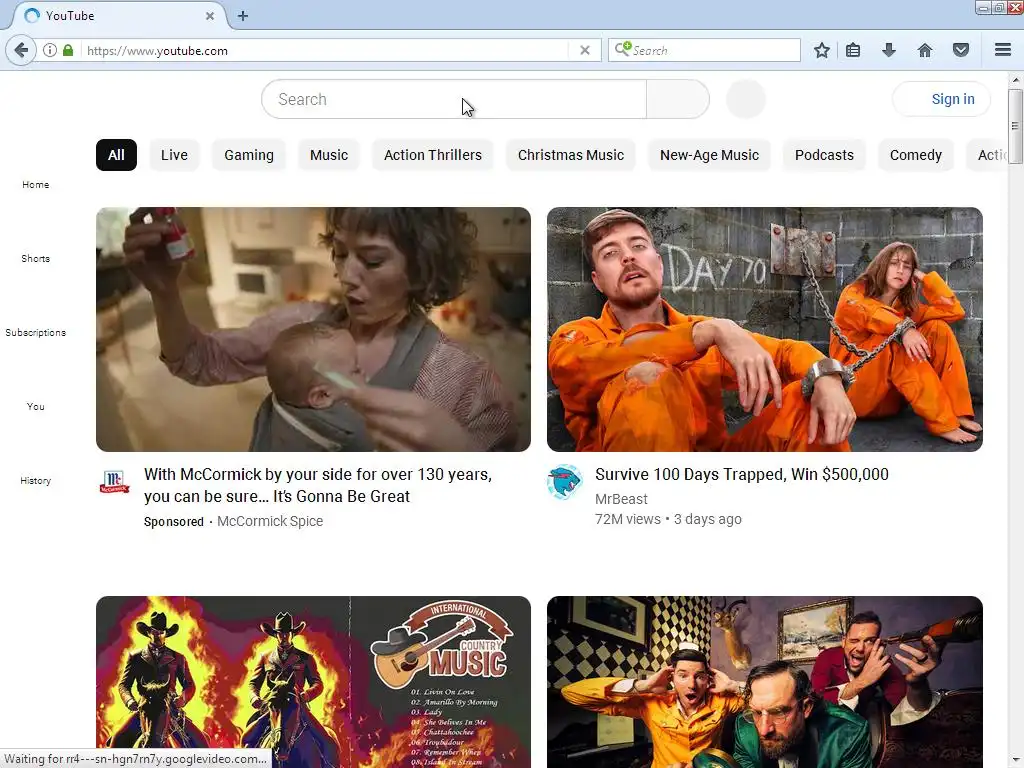The width and height of the screenshot is (1024, 768).
Task: Open thumbnail with men in colorful suits
Action: coord(765,682)
